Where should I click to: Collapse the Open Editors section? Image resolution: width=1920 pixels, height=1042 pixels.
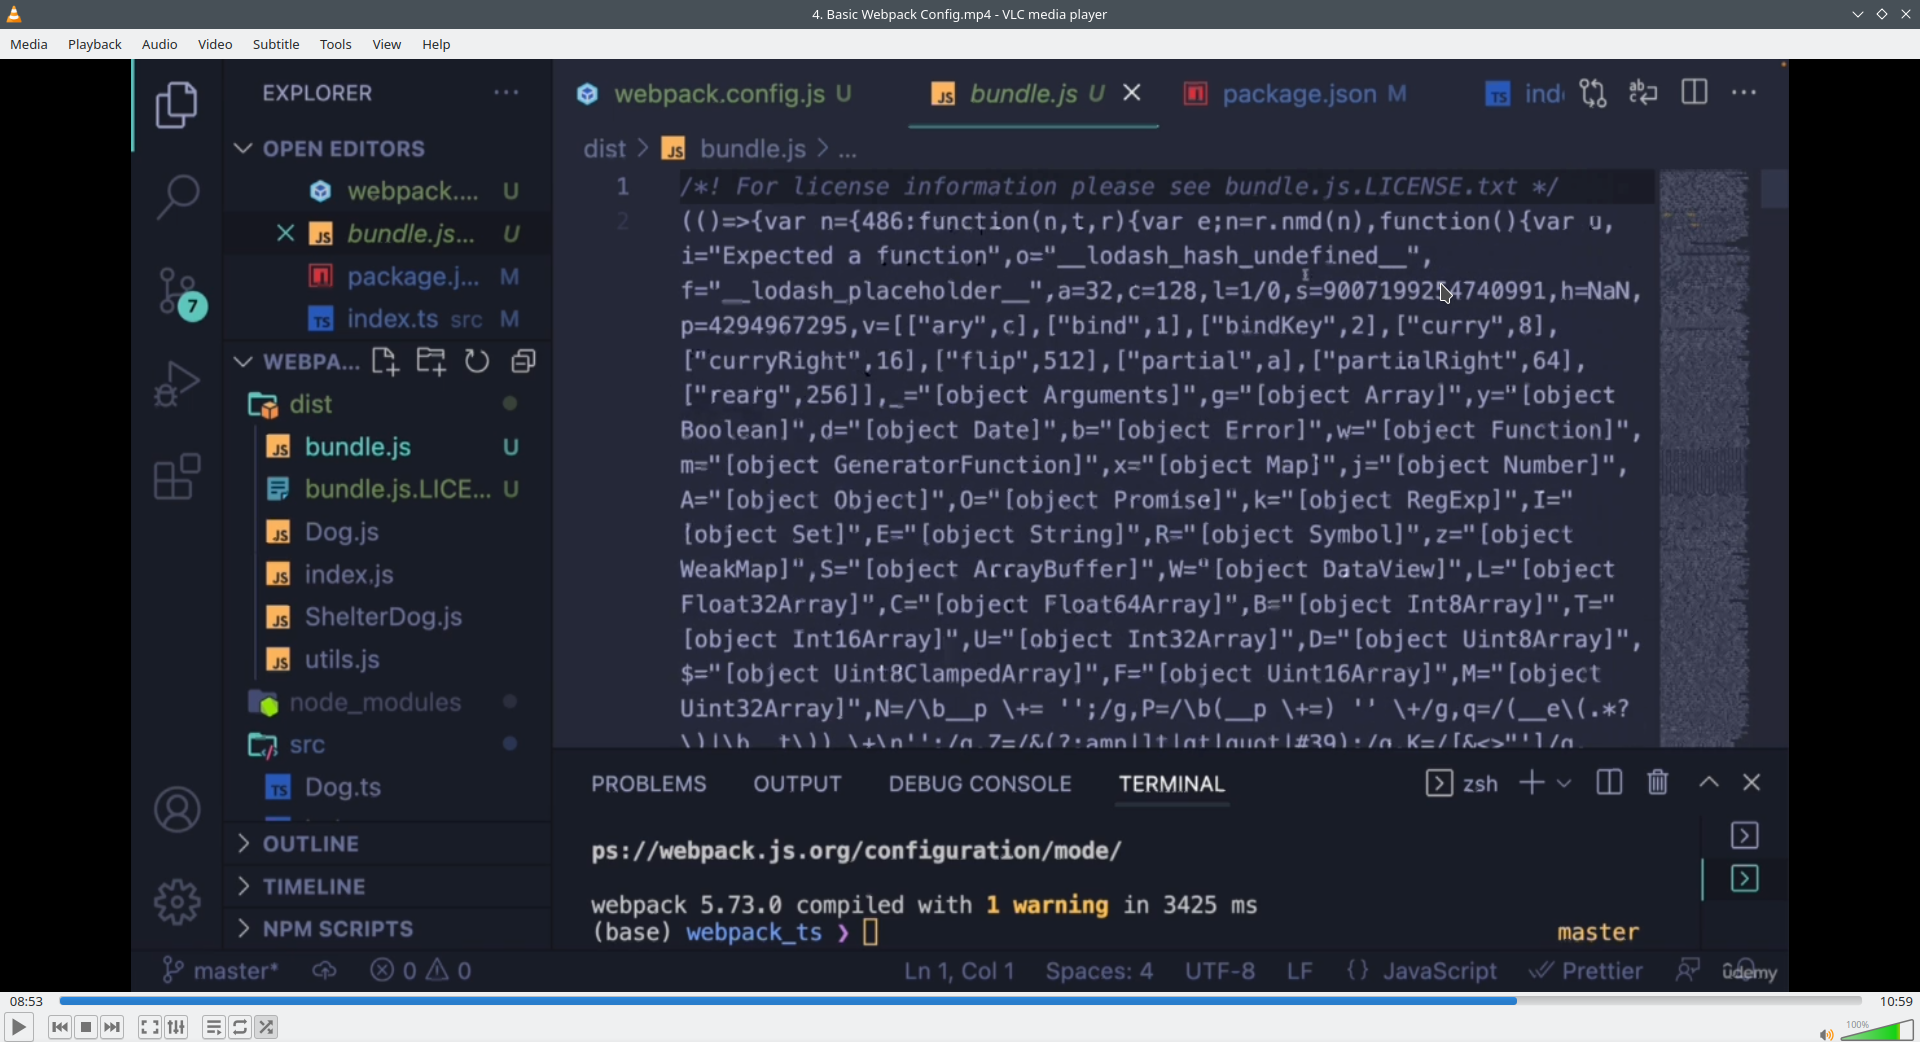click(x=243, y=149)
